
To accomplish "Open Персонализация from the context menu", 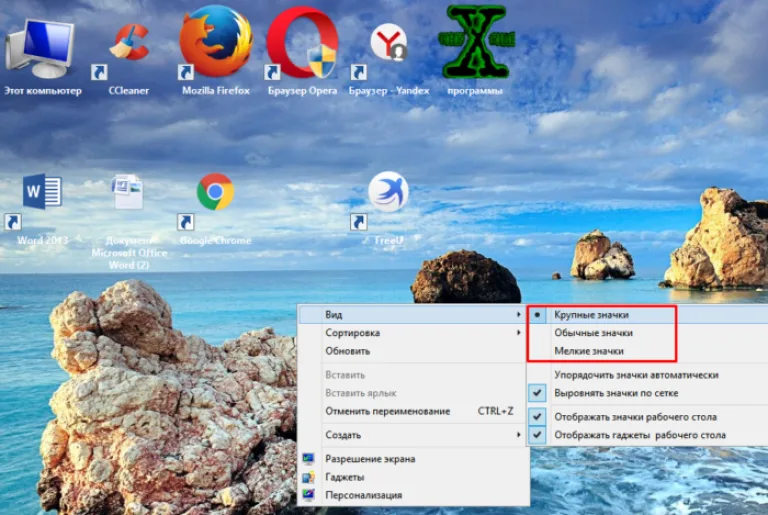I will pyautogui.click(x=413, y=495).
